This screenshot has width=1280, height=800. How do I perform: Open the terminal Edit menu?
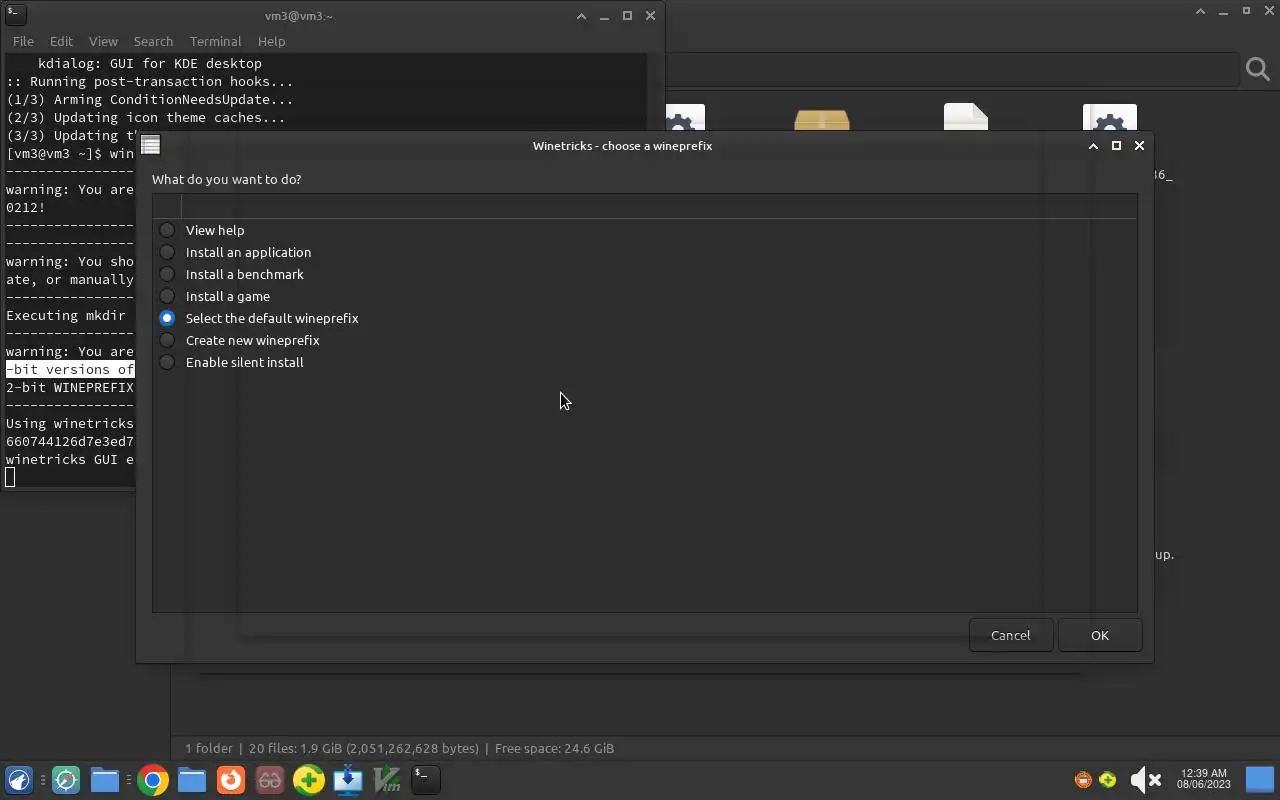61,41
